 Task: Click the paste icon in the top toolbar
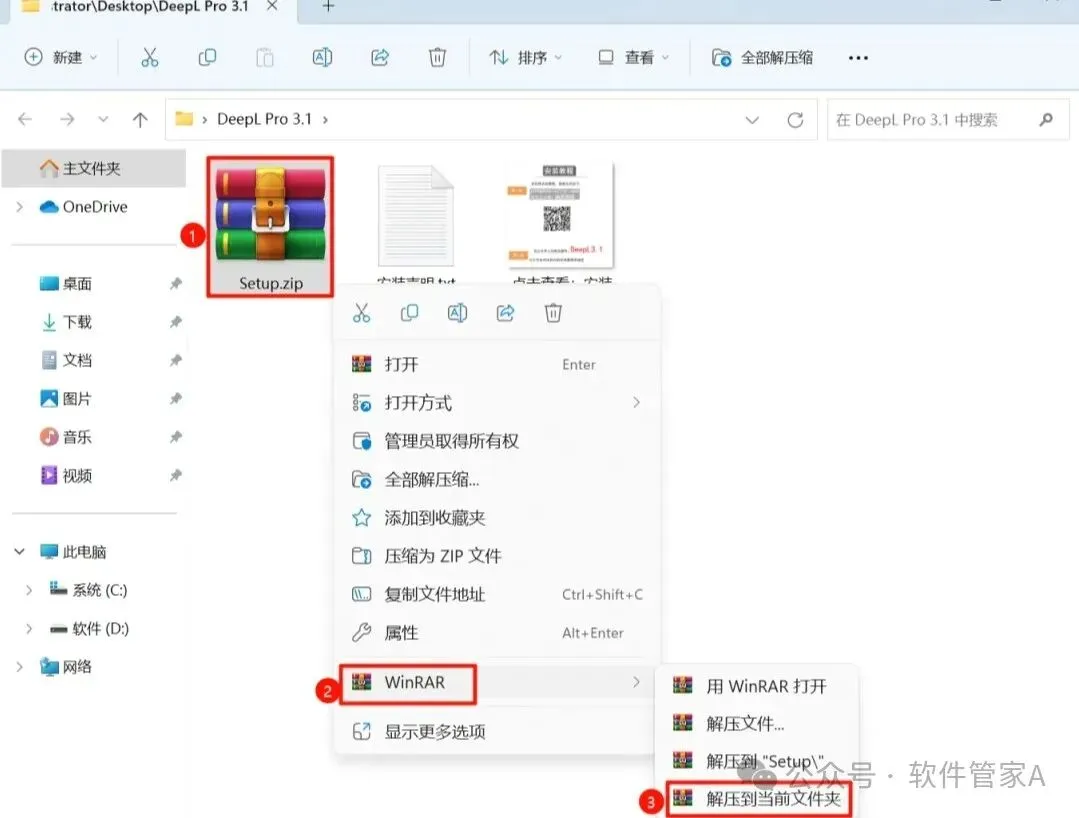point(265,58)
